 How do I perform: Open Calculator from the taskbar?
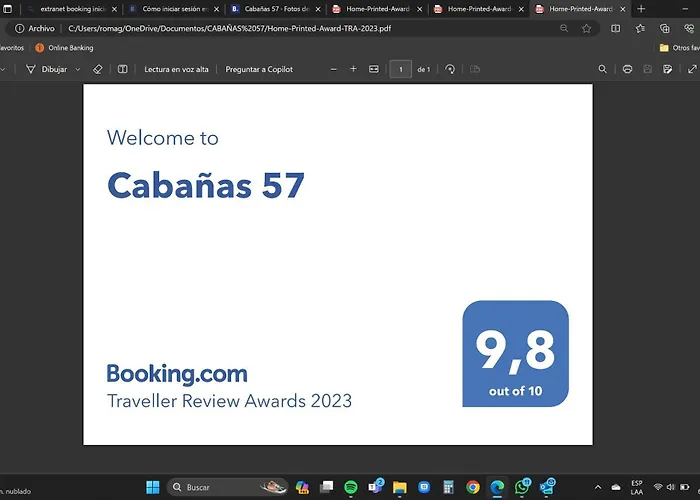(x=448, y=487)
